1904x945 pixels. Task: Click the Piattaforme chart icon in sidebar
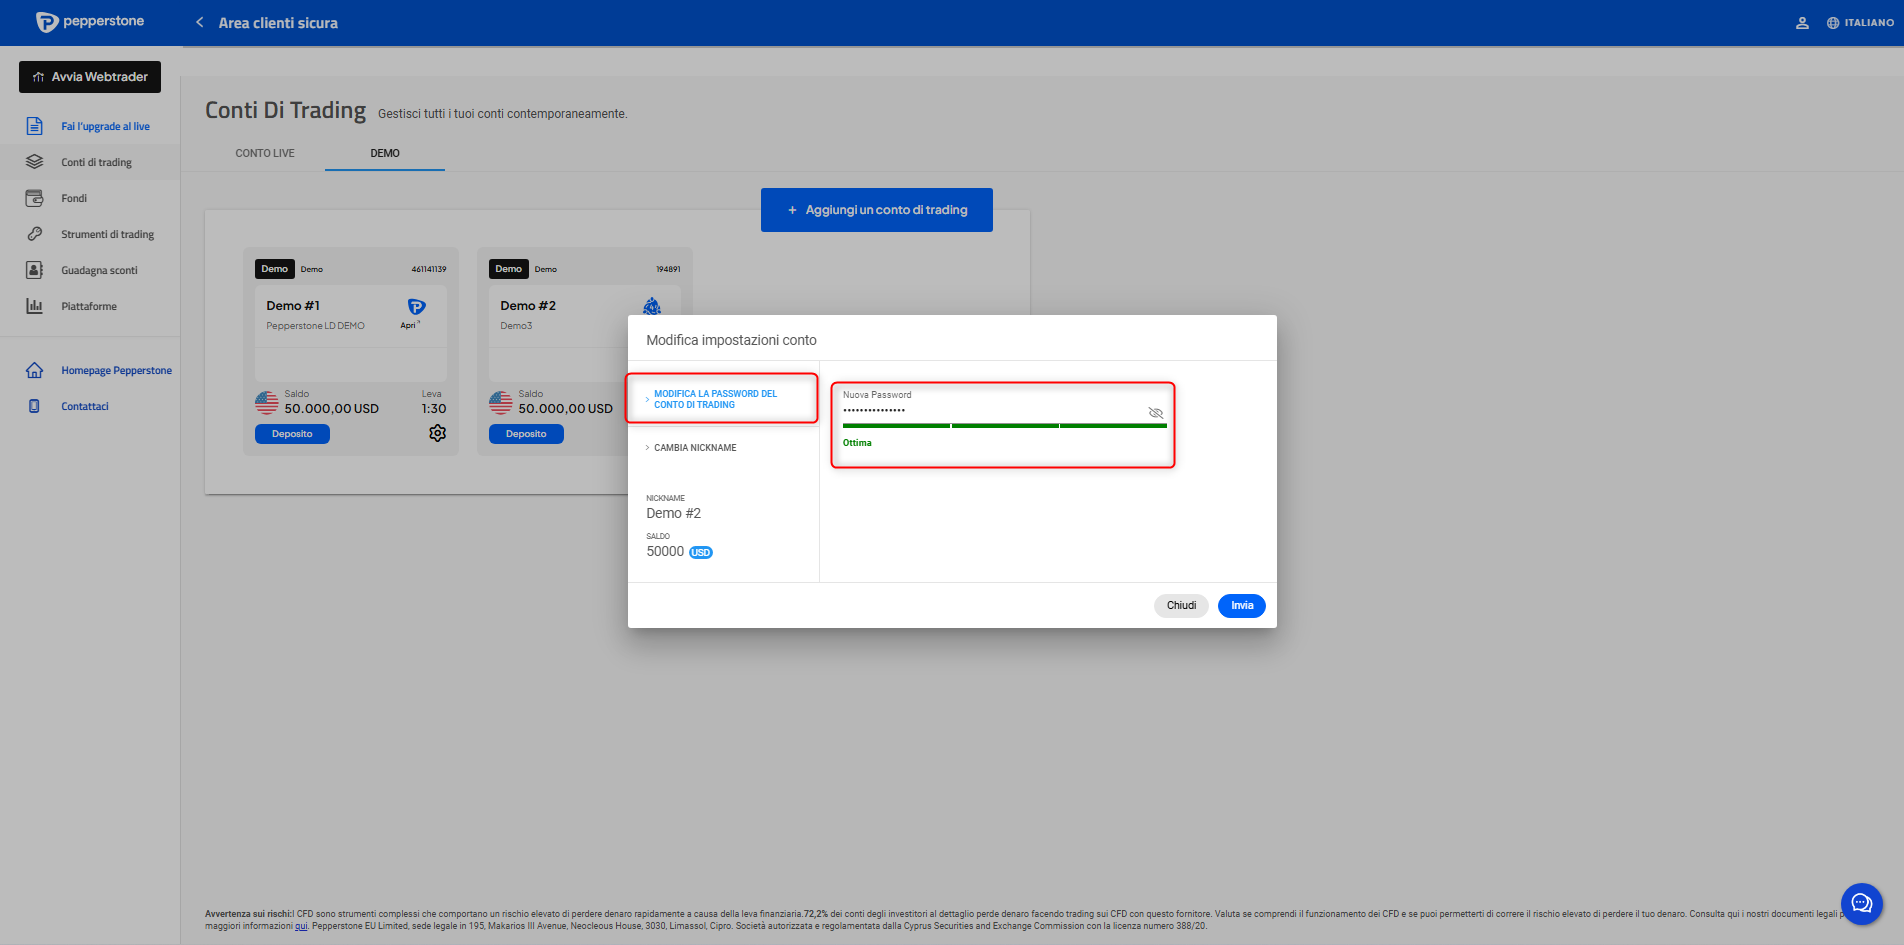click(35, 306)
